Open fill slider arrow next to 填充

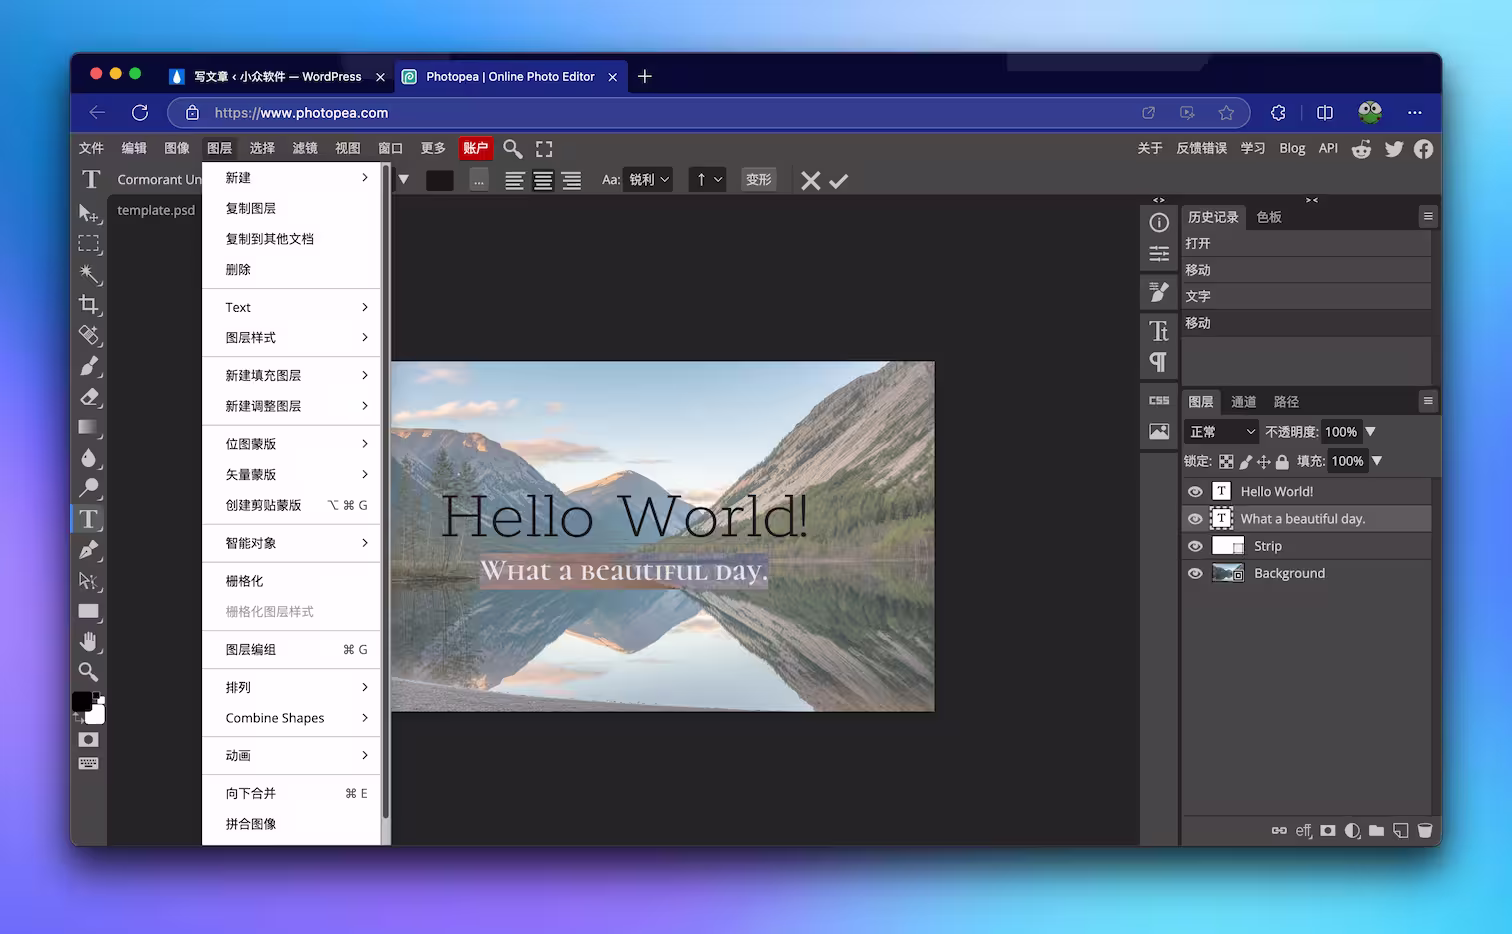(x=1377, y=461)
